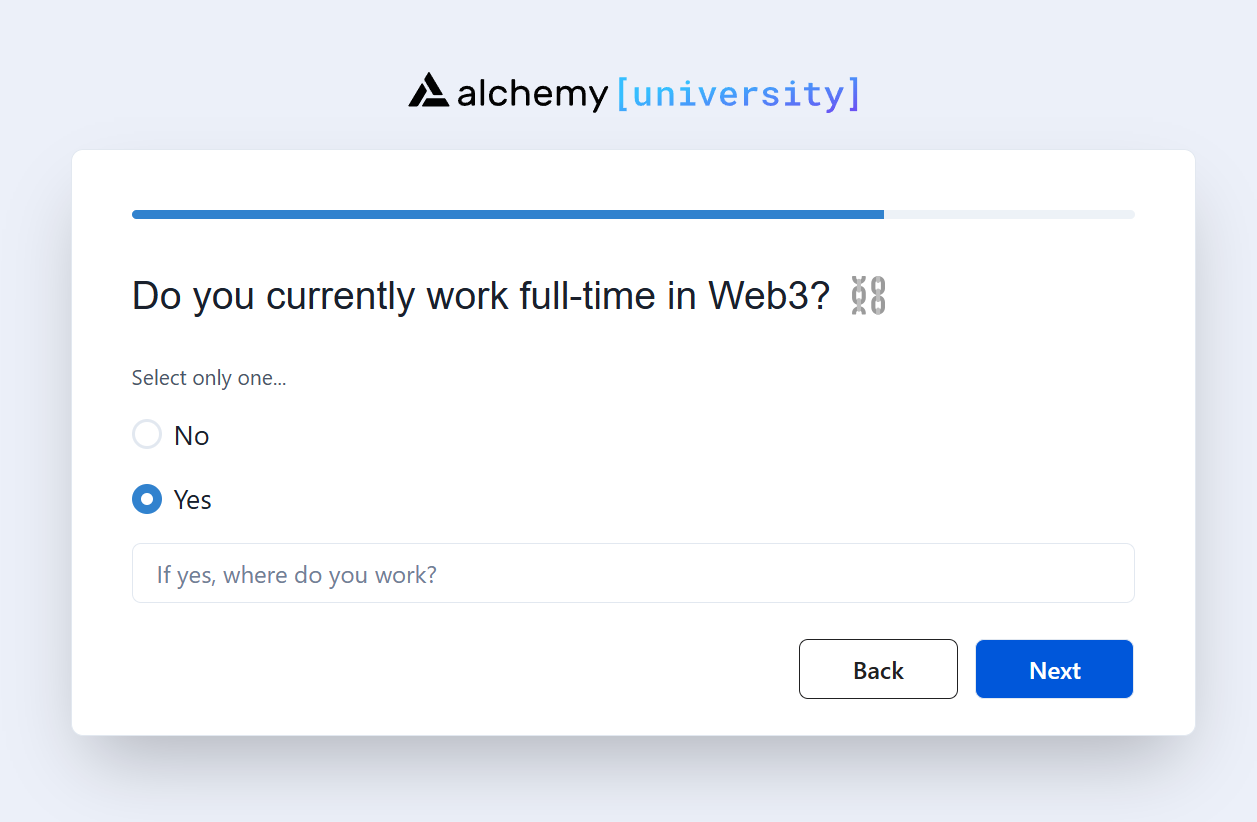Click the top portion of the DNA icon
The height and width of the screenshot is (822, 1257).
coord(869,285)
